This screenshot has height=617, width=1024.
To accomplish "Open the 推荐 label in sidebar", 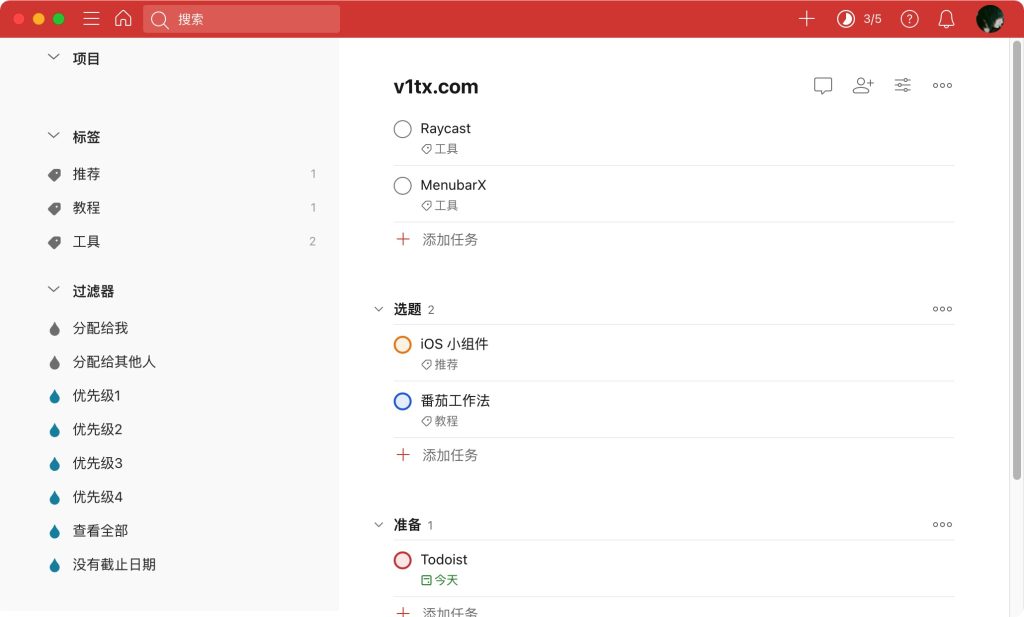I will click(x=182, y=174).
